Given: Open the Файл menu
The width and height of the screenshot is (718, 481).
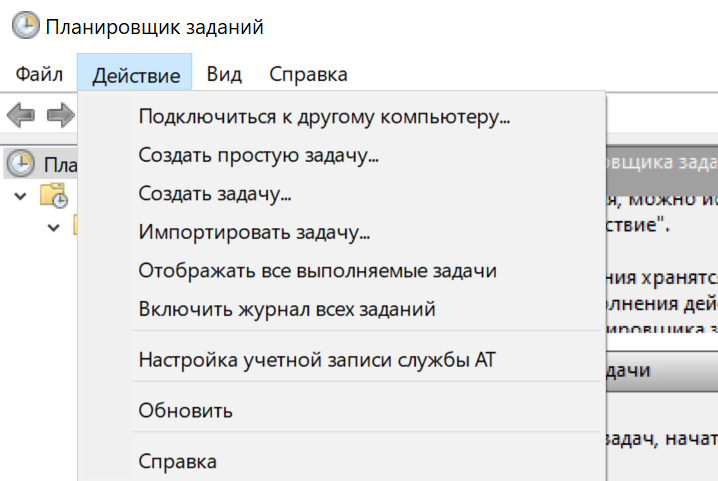Looking at the screenshot, I should pyautogui.click(x=39, y=74).
